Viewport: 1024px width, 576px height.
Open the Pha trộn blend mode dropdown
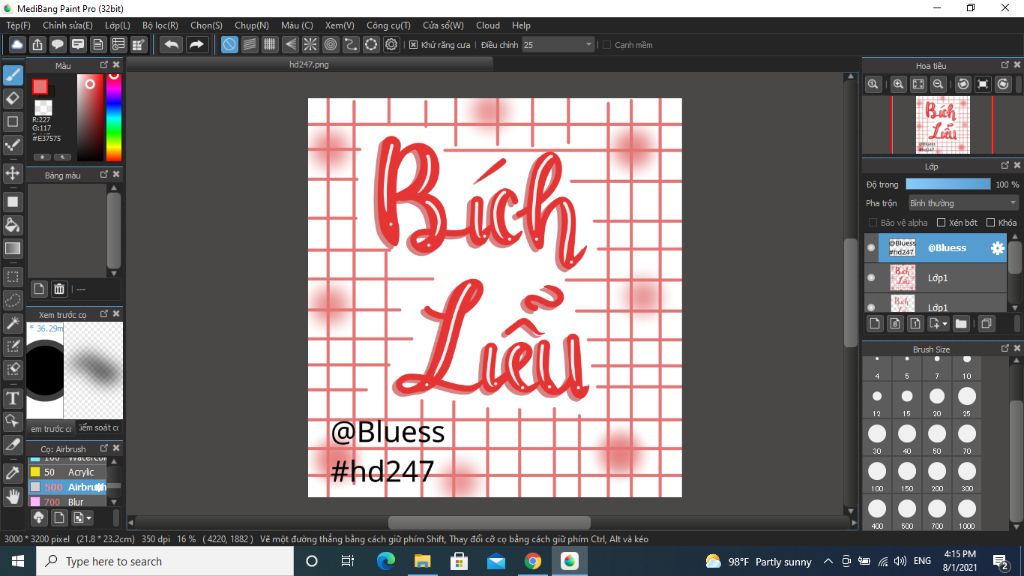pyautogui.click(x=963, y=203)
